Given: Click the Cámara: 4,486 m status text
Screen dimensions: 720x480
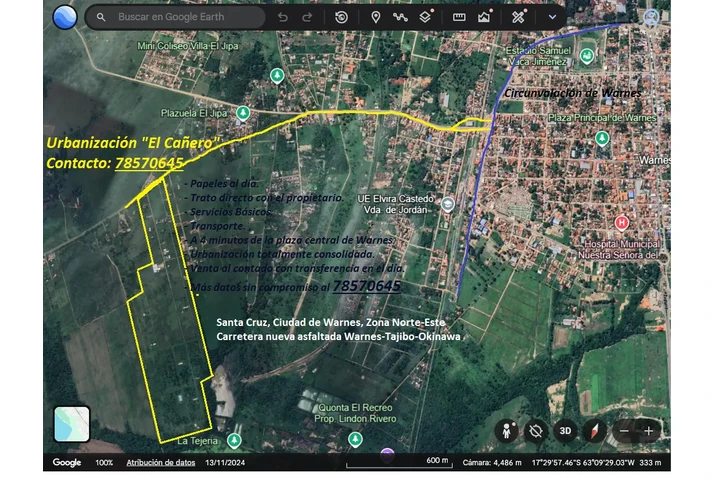Looking at the screenshot, I should point(492,463).
